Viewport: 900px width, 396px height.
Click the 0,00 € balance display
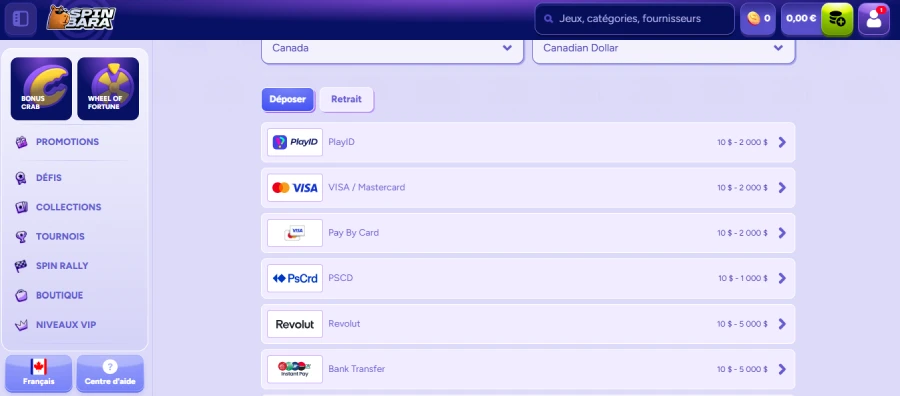(x=801, y=18)
